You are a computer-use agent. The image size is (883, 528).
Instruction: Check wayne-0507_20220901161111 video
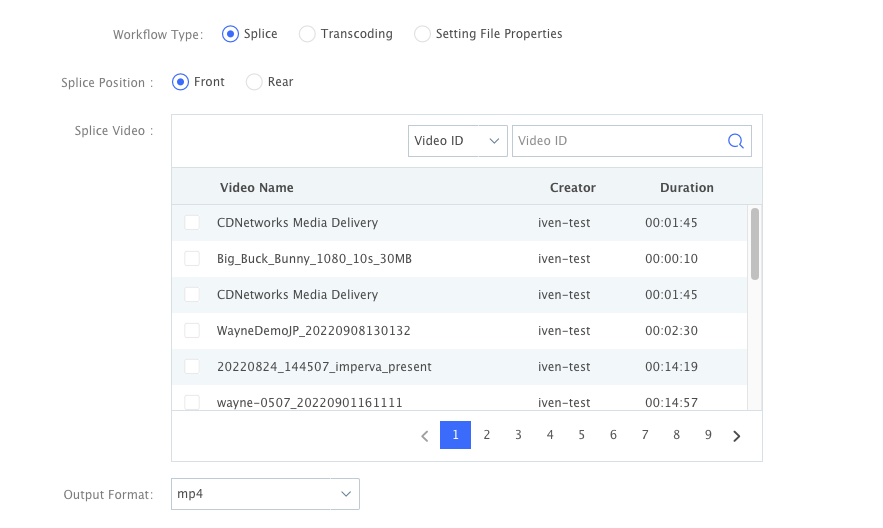click(x=192, y=402)
